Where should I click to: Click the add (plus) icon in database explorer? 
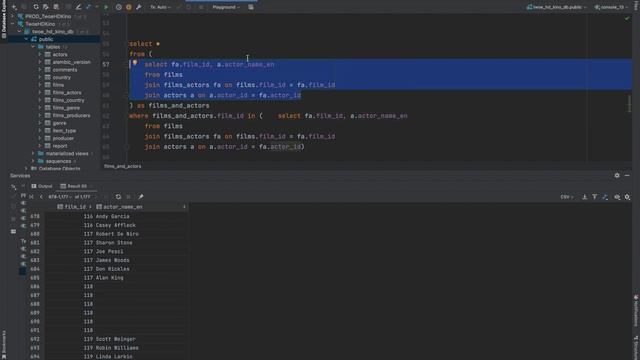(14, 7)
